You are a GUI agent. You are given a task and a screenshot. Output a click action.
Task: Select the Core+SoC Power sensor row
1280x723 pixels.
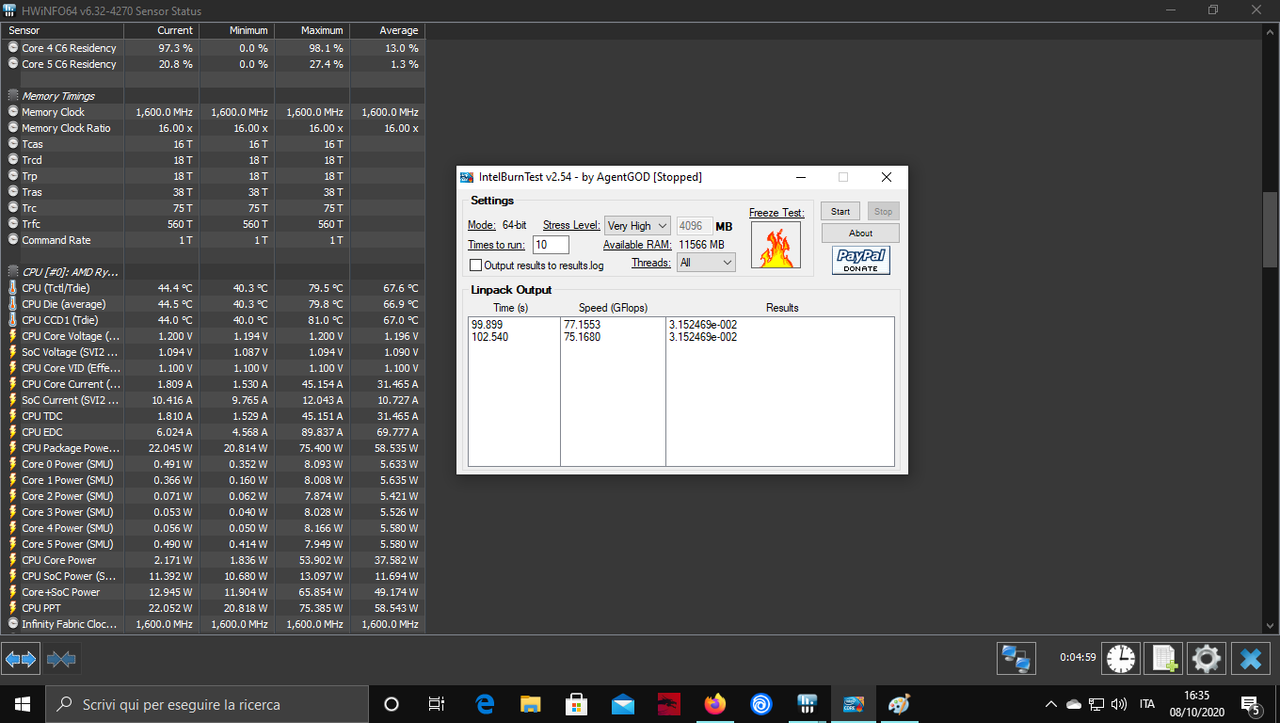[x=213, y=592]
